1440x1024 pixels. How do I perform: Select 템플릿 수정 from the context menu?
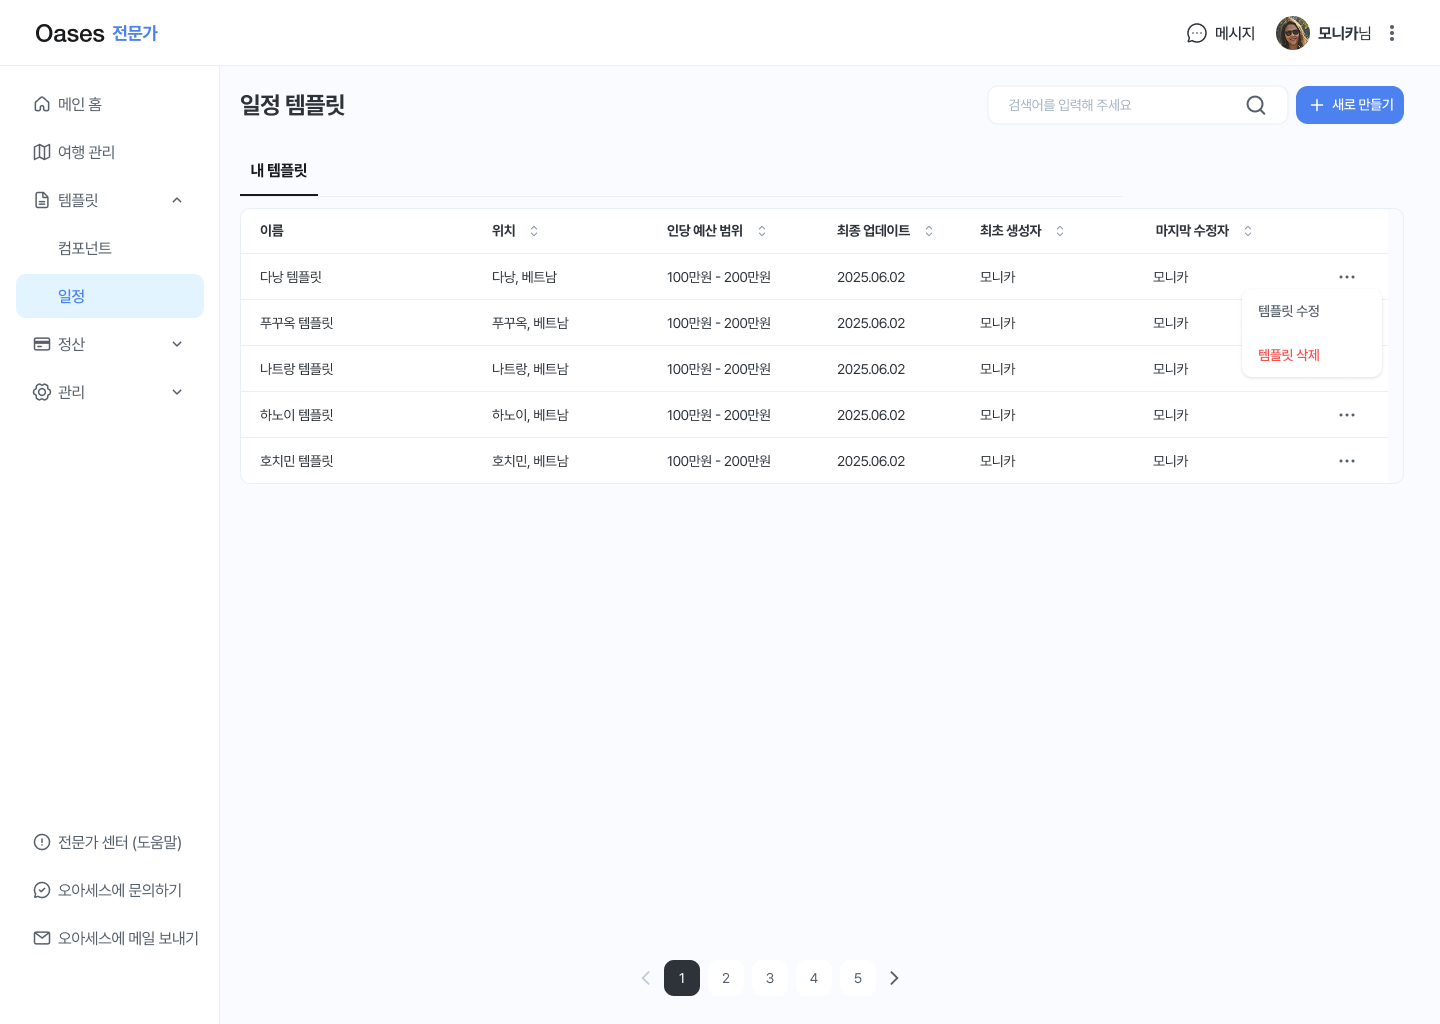pyautogui.click(x=1289, y=311)
